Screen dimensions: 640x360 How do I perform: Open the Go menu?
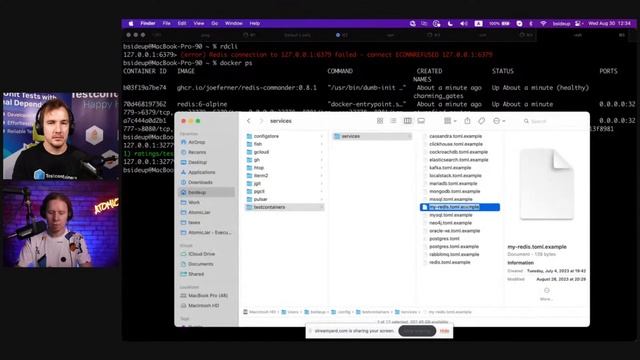pos(215,23)
